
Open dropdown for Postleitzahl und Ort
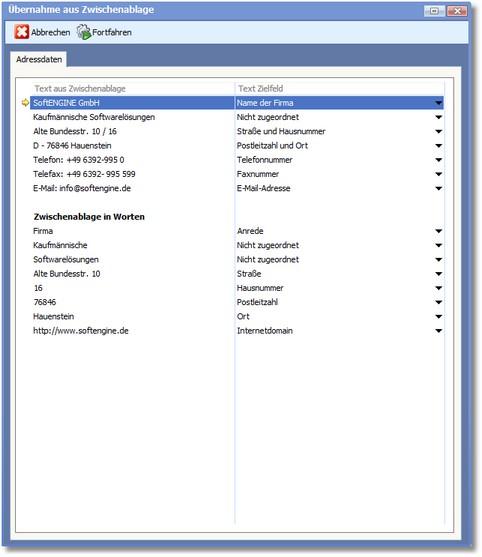click(439, 146)
